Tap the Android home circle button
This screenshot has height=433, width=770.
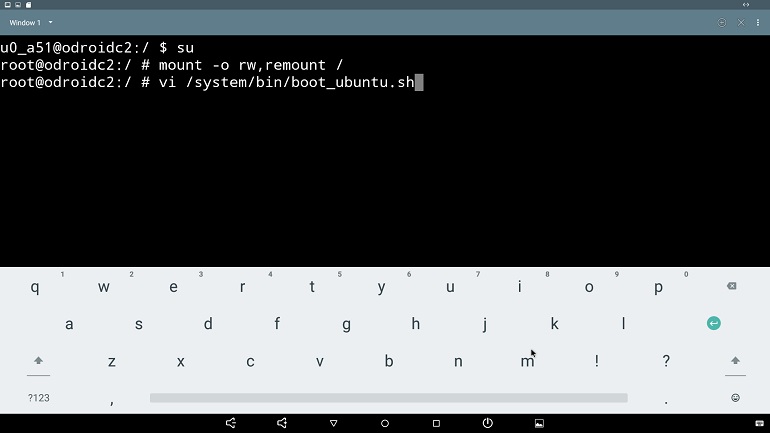[385, 423]
